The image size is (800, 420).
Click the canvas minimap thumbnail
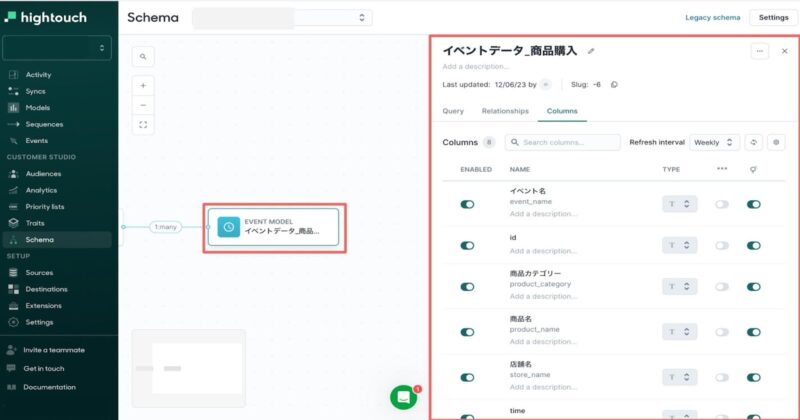click(x=189, y=368)
